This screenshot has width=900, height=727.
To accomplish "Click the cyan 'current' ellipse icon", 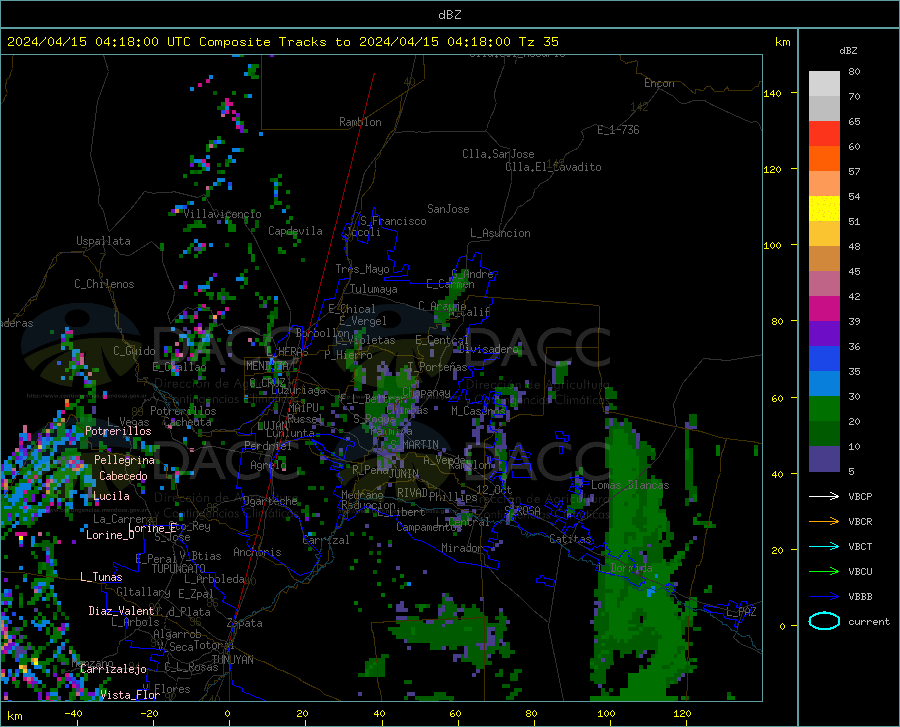I will (824, 621).
